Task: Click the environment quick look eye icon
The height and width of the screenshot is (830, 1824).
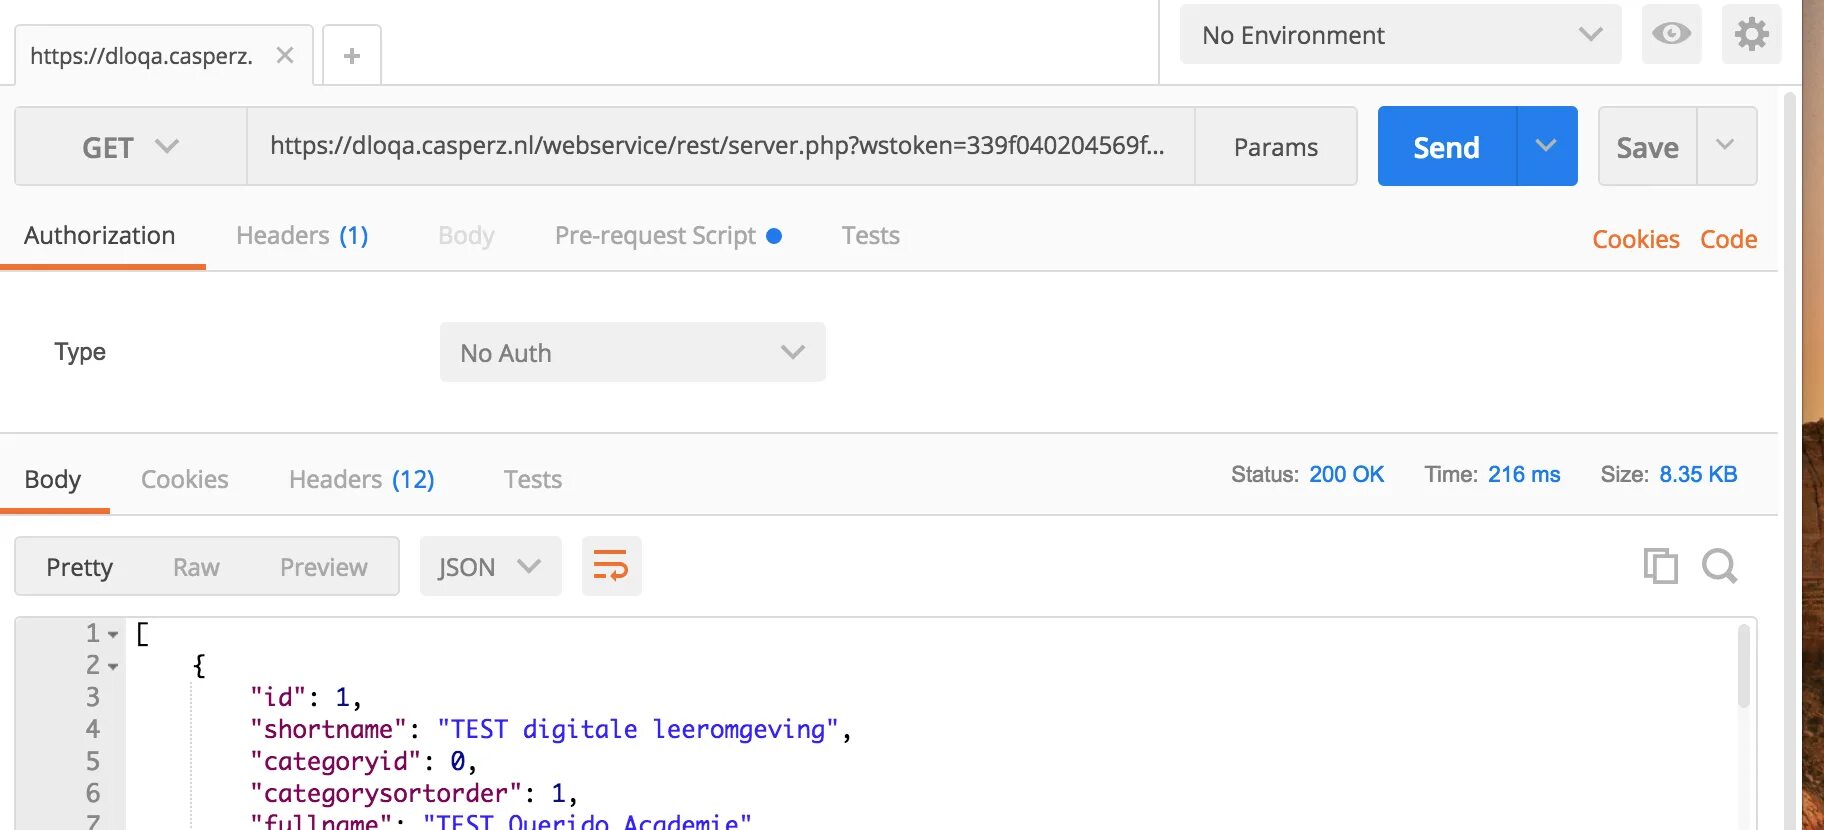Action: [1671, 35]
